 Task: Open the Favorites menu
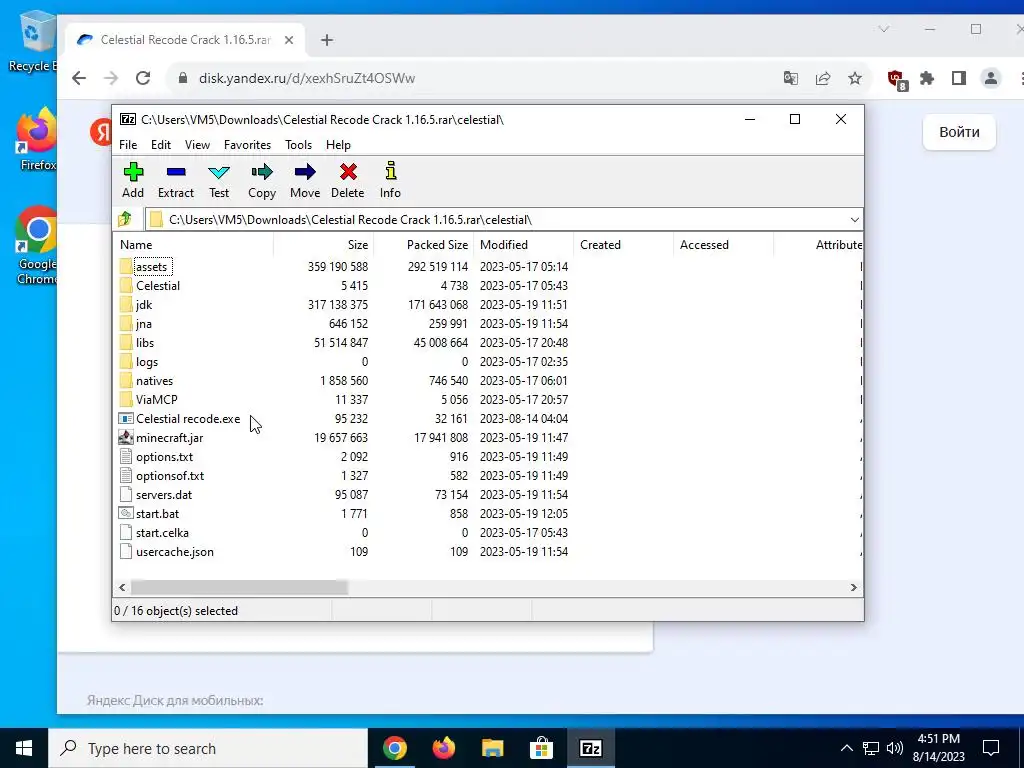(x=247, y=145)
